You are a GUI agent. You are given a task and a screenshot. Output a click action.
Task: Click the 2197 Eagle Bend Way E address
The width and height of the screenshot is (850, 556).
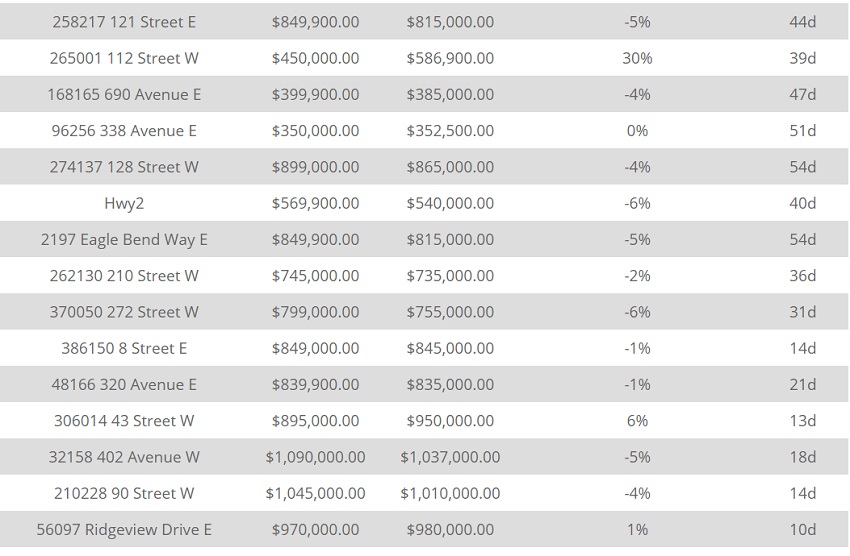tap(124, 240)
